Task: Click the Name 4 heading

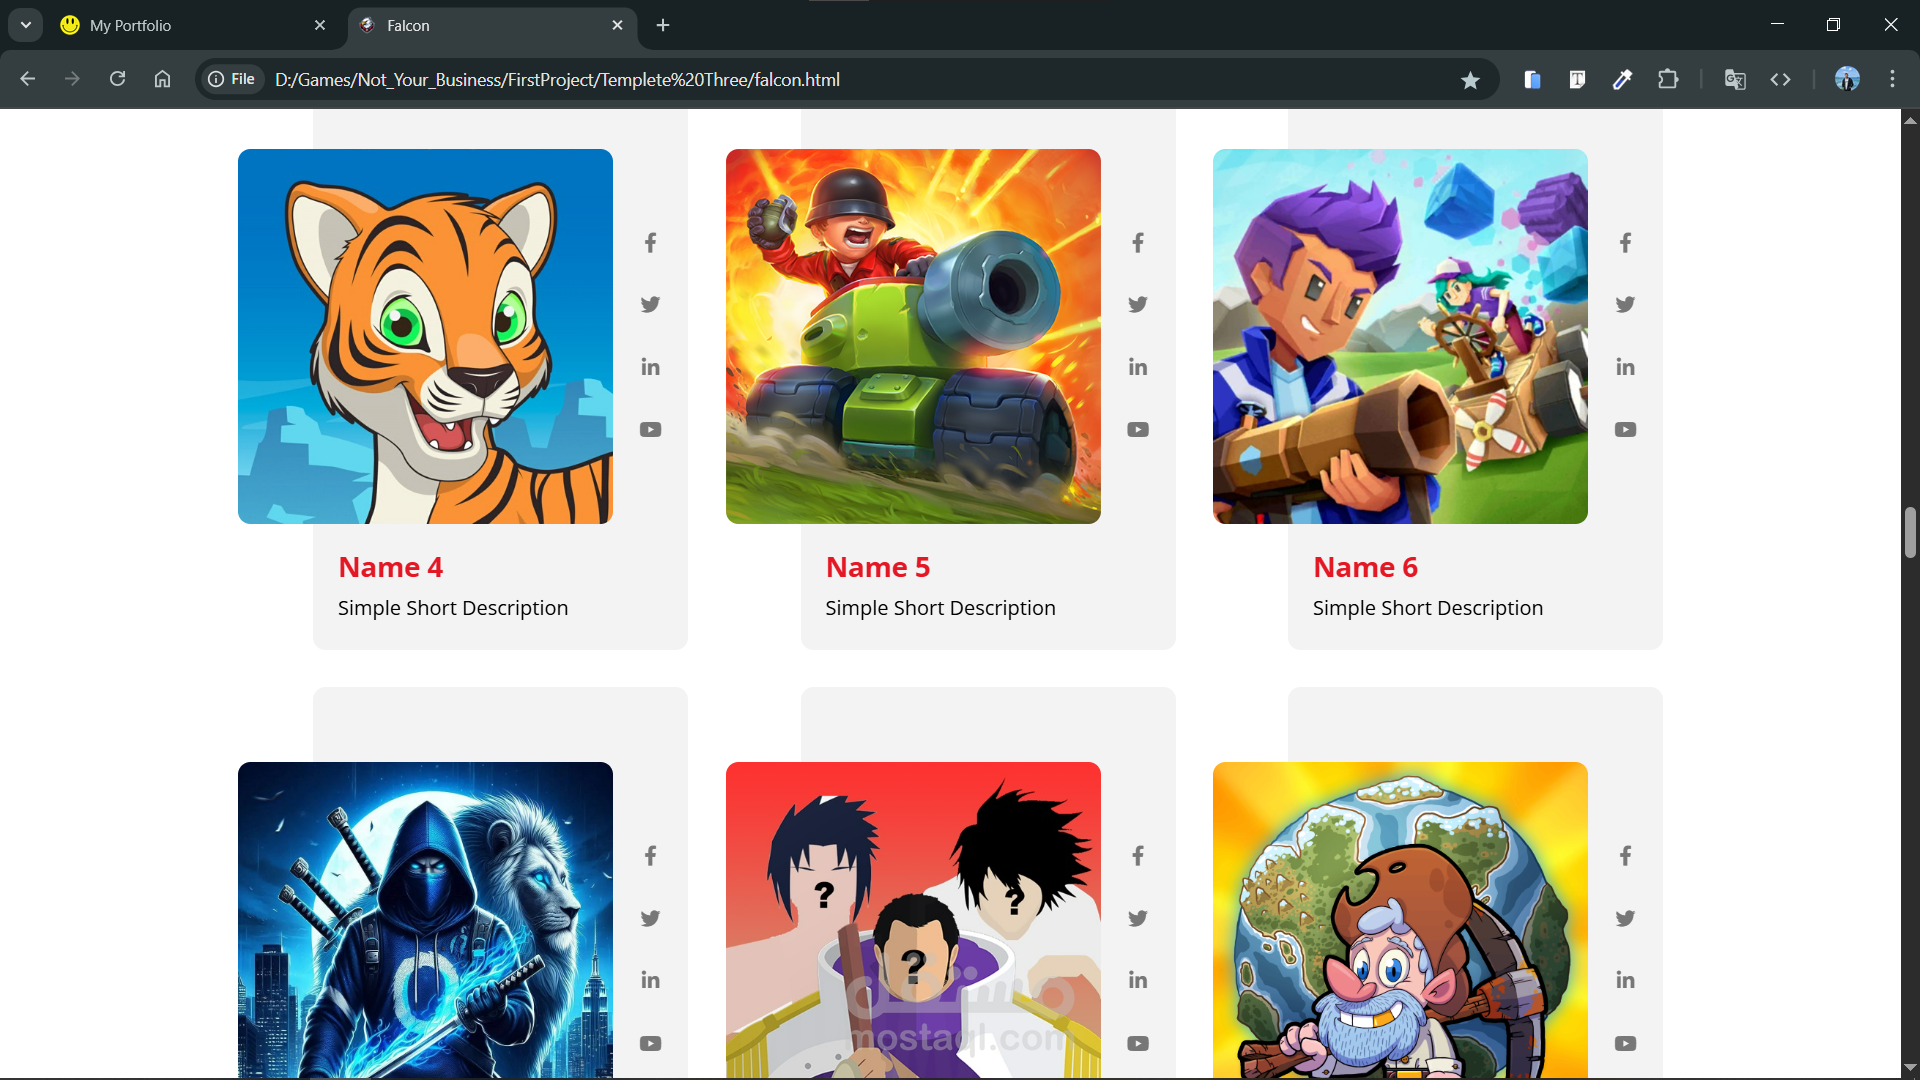Action: pyautogui.click(x=390, y=567)
